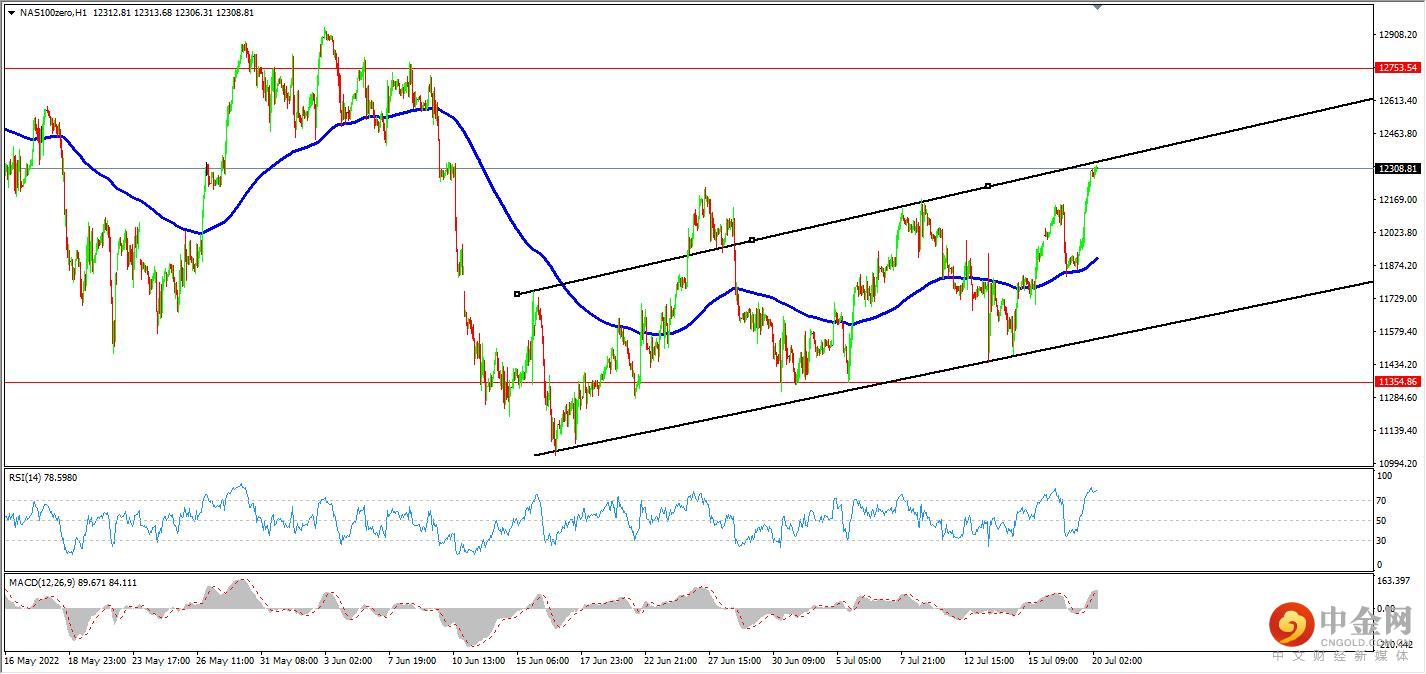Select the middle anchor square of the upper channel line
This screenshot has height=674, width=1426.
(x=752, y=240)
